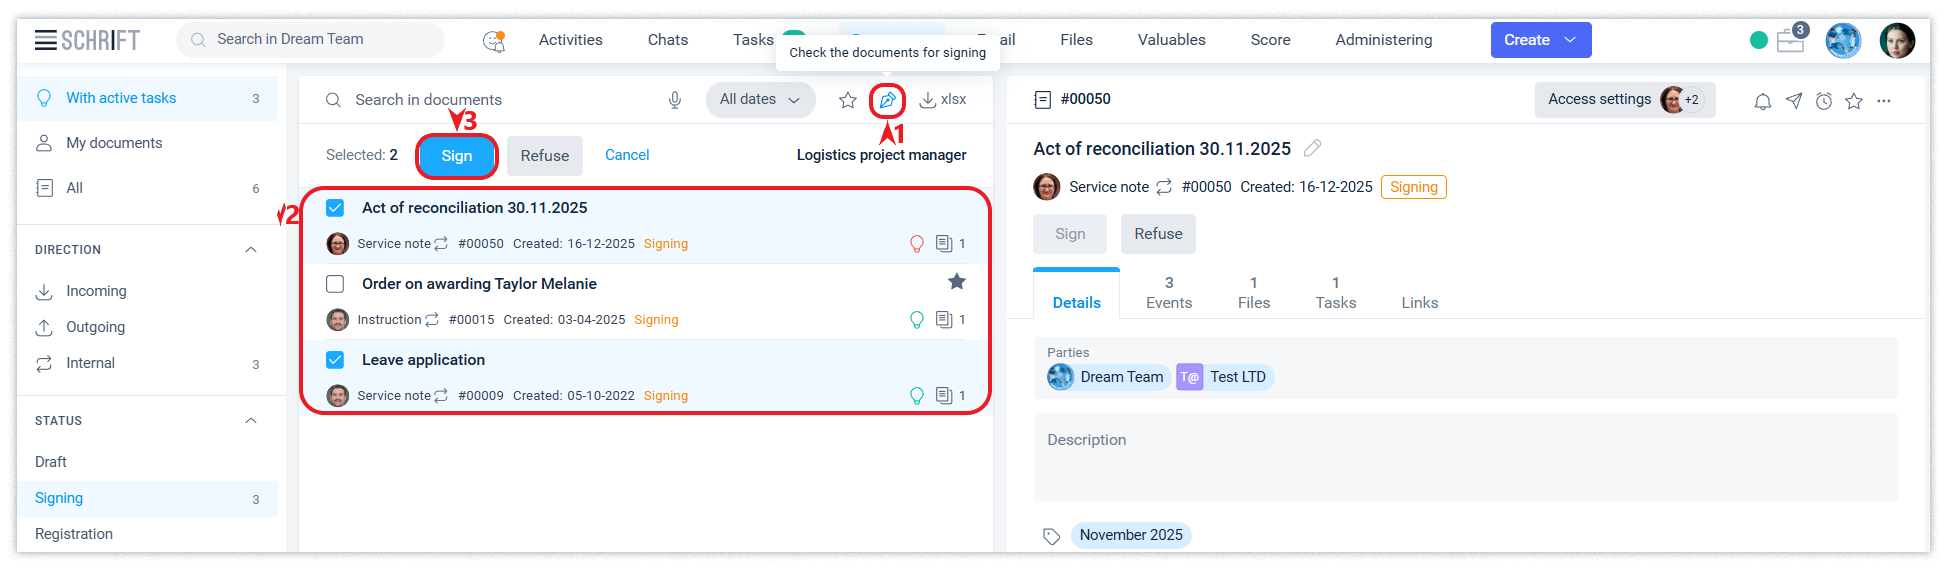Click the Cancel link to clear selection

tap(627, 155)
